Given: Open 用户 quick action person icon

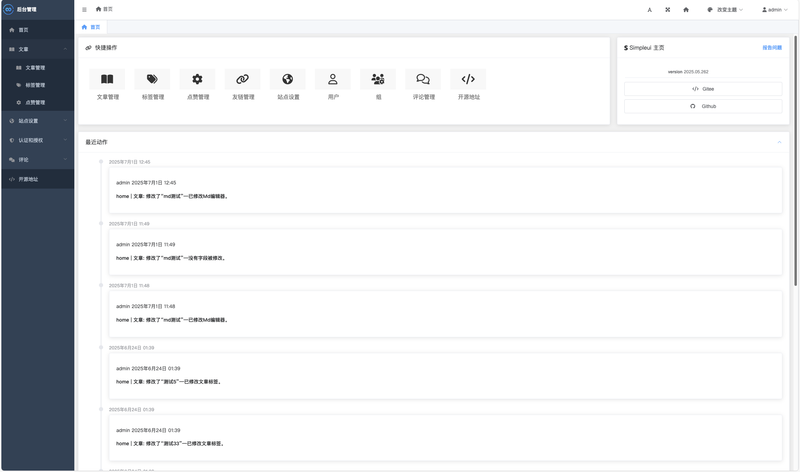Looking at the screenshot, I should pos(333,79).
